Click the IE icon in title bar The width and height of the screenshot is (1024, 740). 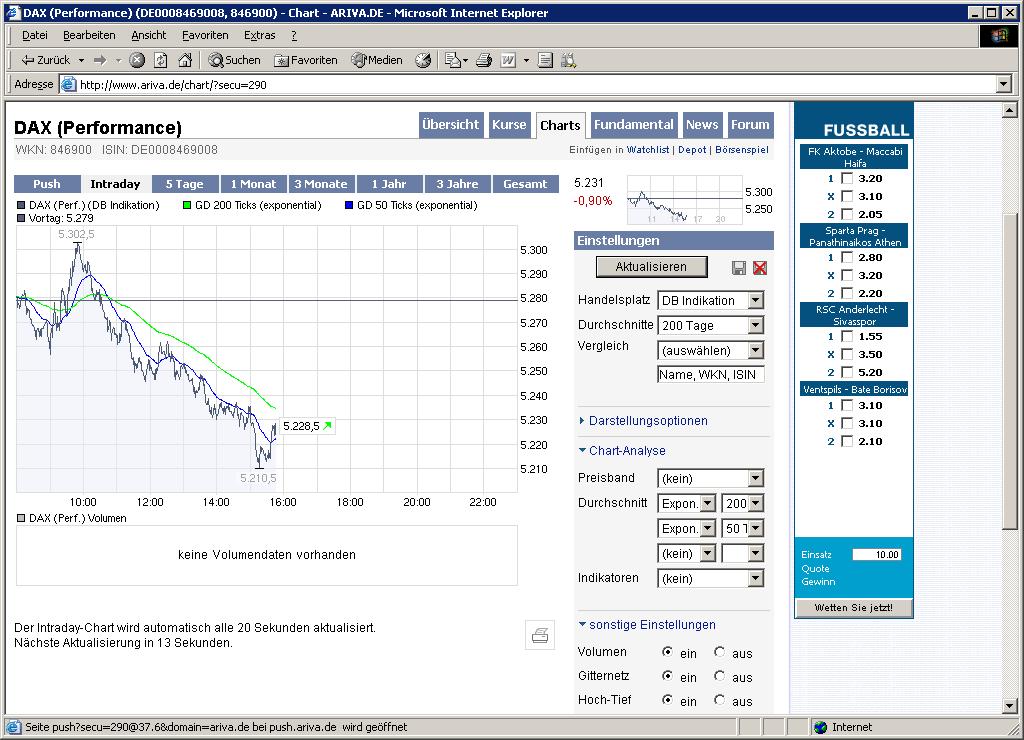pyautogui.click(x=13, y=12)
